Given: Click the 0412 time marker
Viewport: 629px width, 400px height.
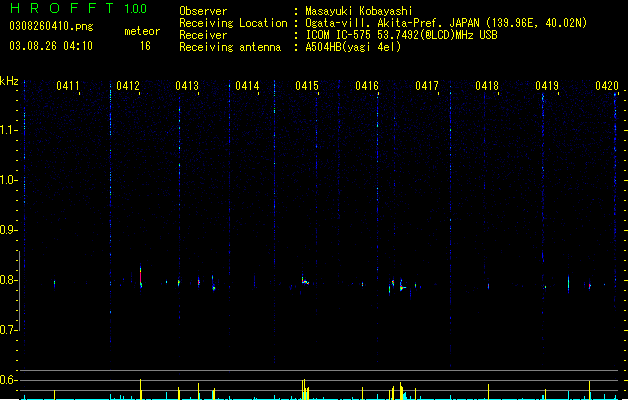Looking at the screenshot, I should pyautogui.click(x=128, y=86).
